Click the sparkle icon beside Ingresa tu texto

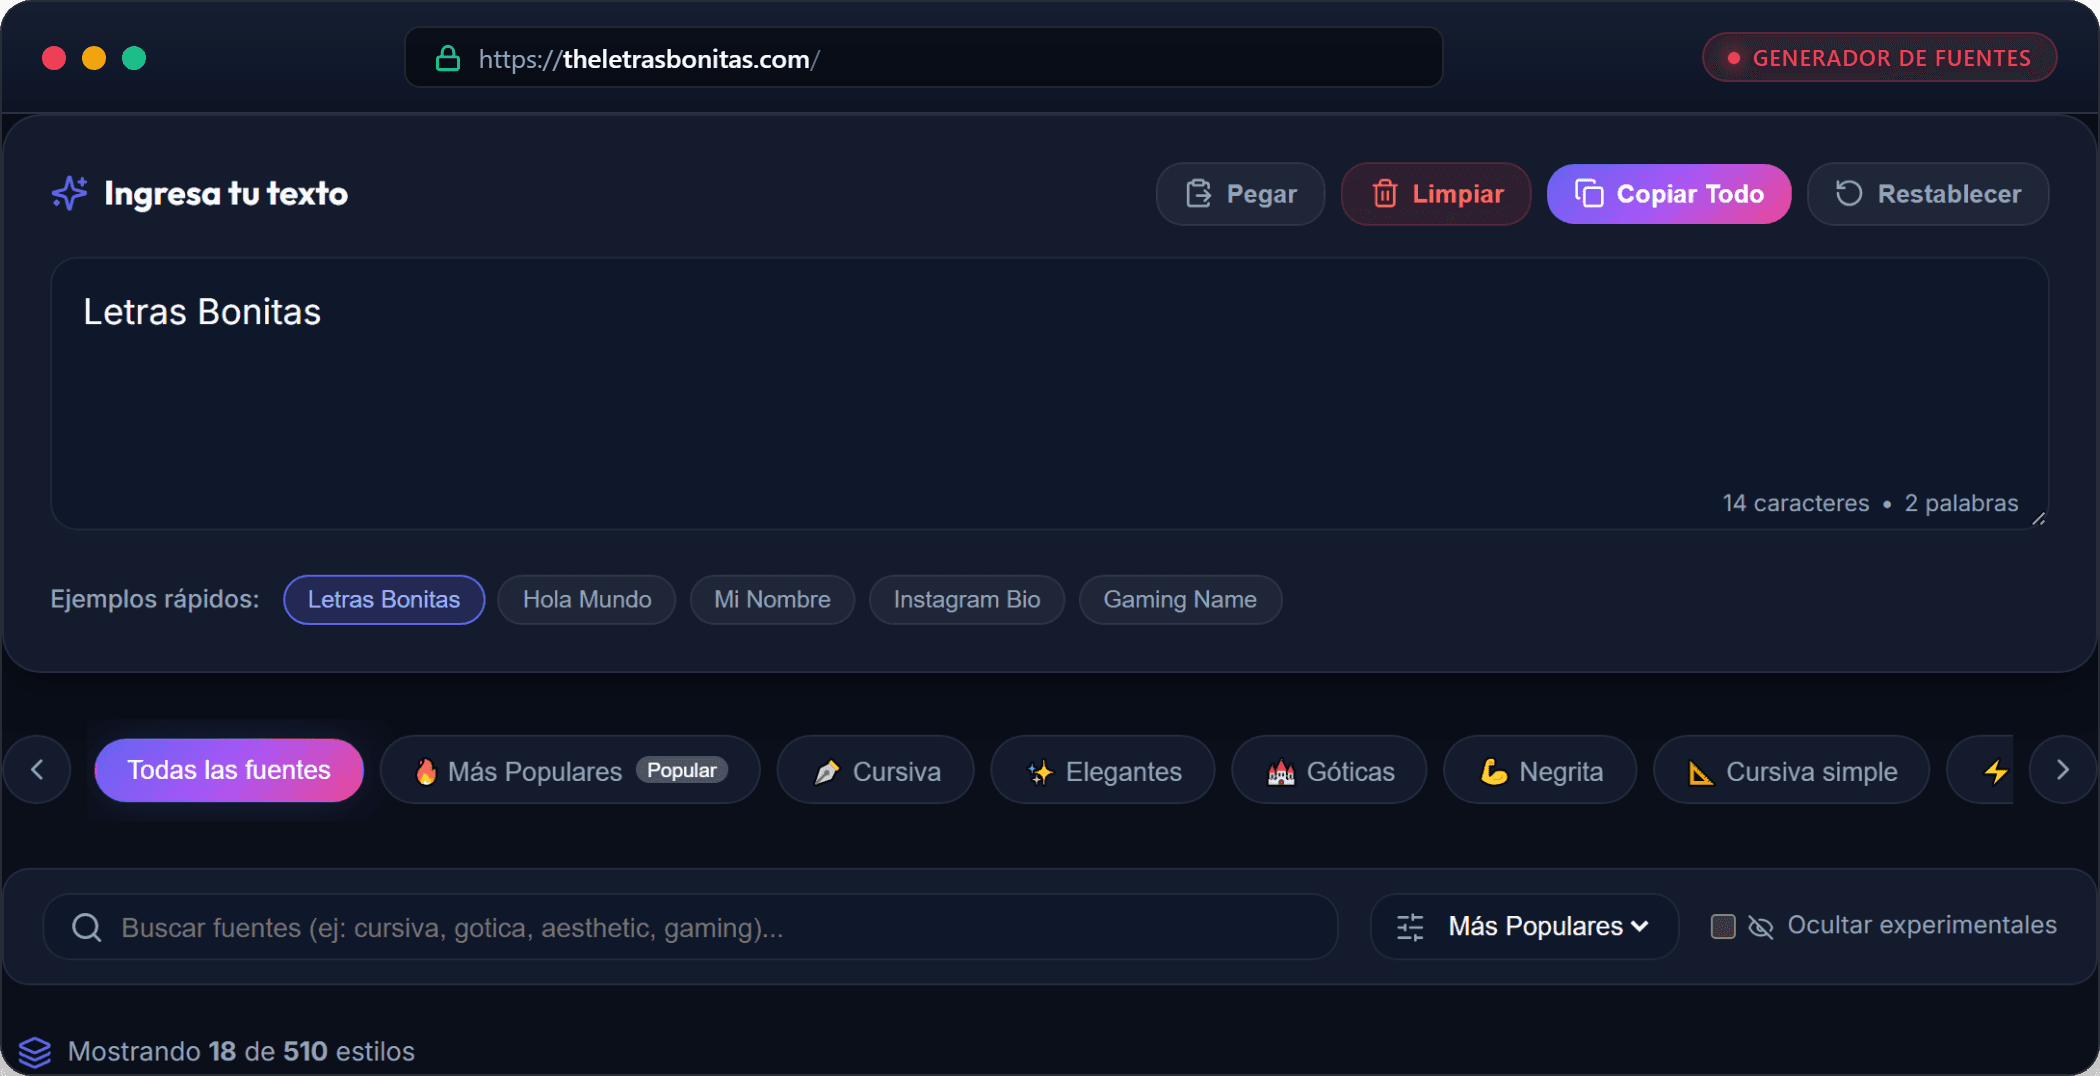pyautogui.click(x=70, y=193)
